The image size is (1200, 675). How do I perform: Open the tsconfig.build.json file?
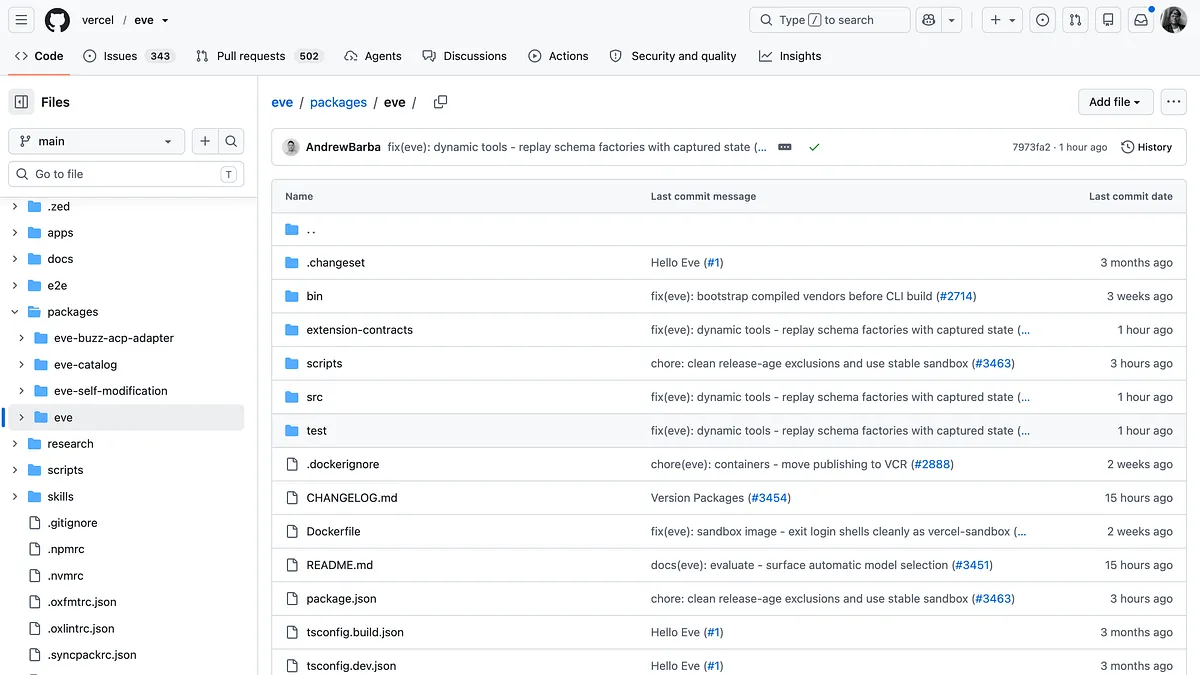pyautogui.click(x=355, y=632)
